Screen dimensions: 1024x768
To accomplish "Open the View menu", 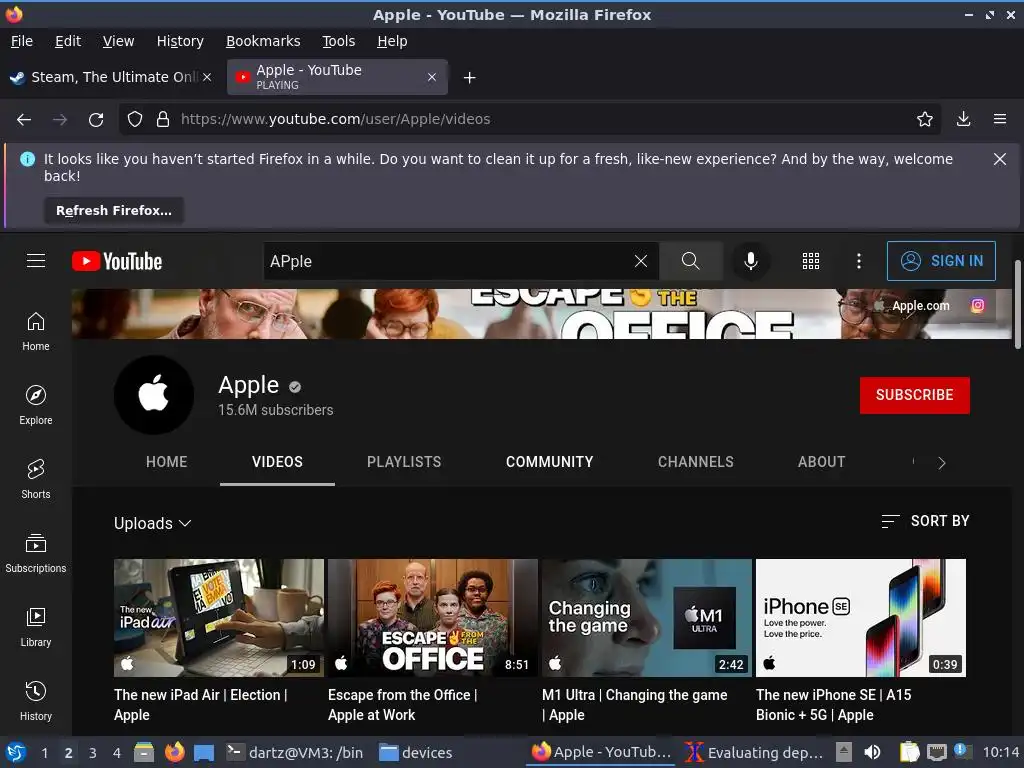I will tap(118, 41).
